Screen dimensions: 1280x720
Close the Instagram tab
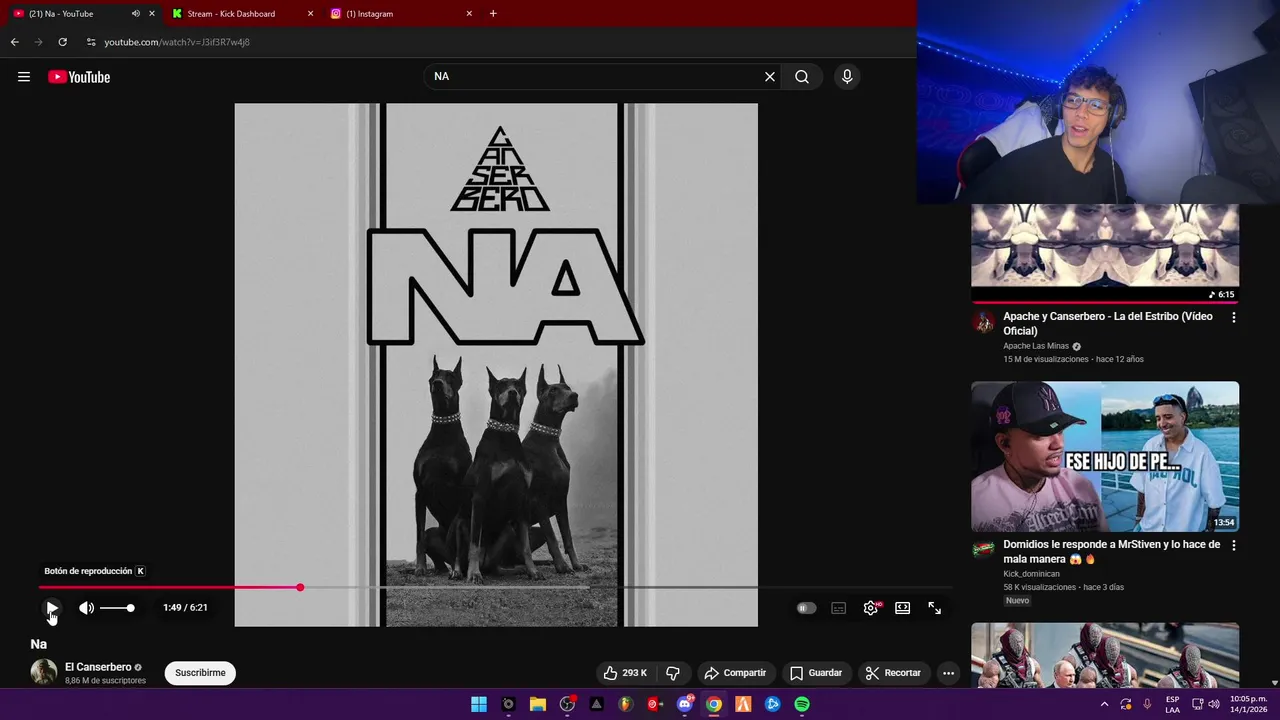pyautogui.click(x=469, y=14)
